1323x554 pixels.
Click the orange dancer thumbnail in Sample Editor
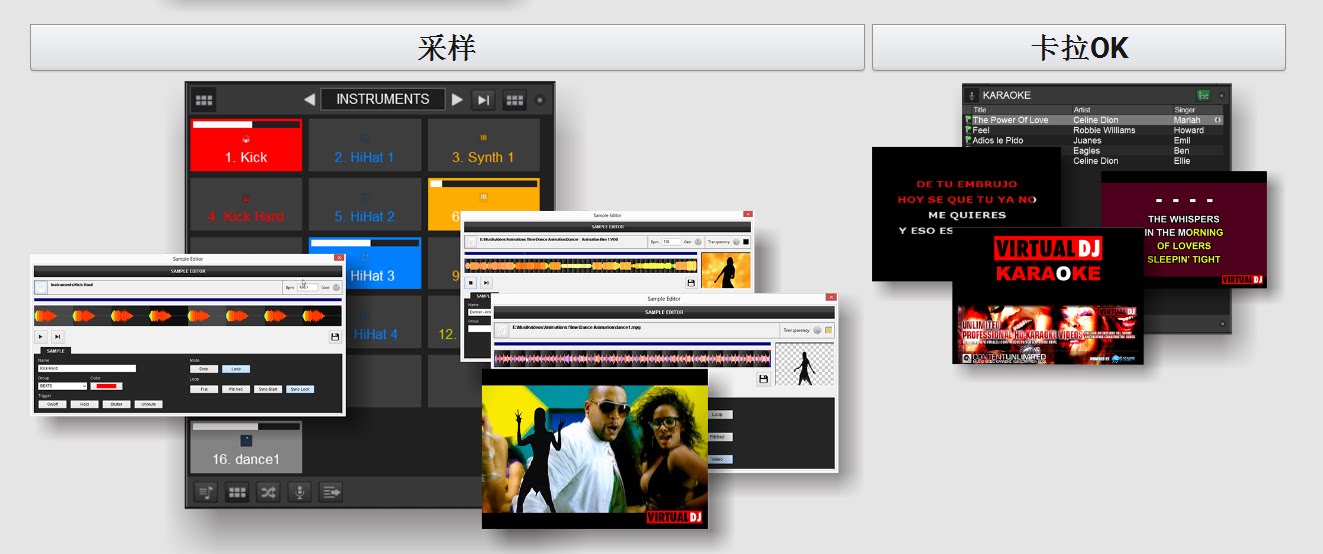pos(726,271)
